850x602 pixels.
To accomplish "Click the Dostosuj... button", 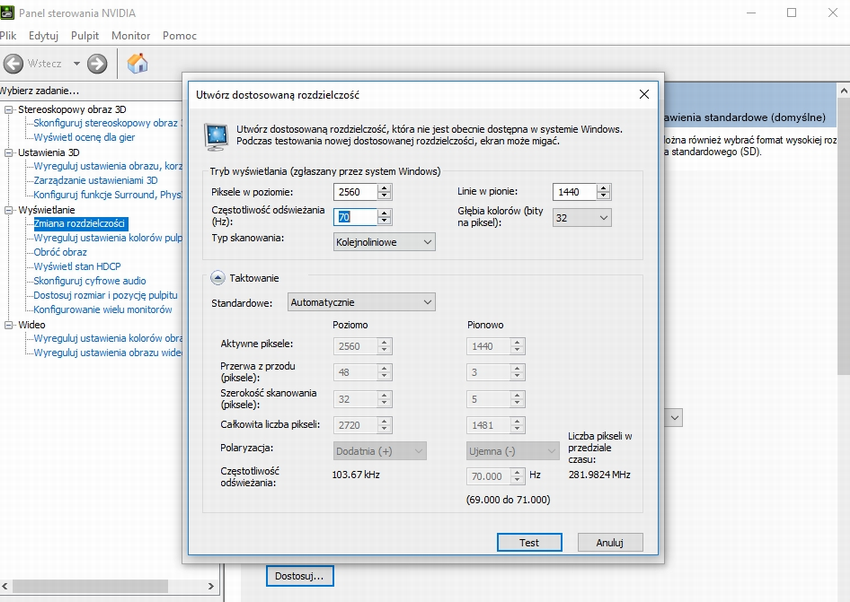I will (299, 576).
